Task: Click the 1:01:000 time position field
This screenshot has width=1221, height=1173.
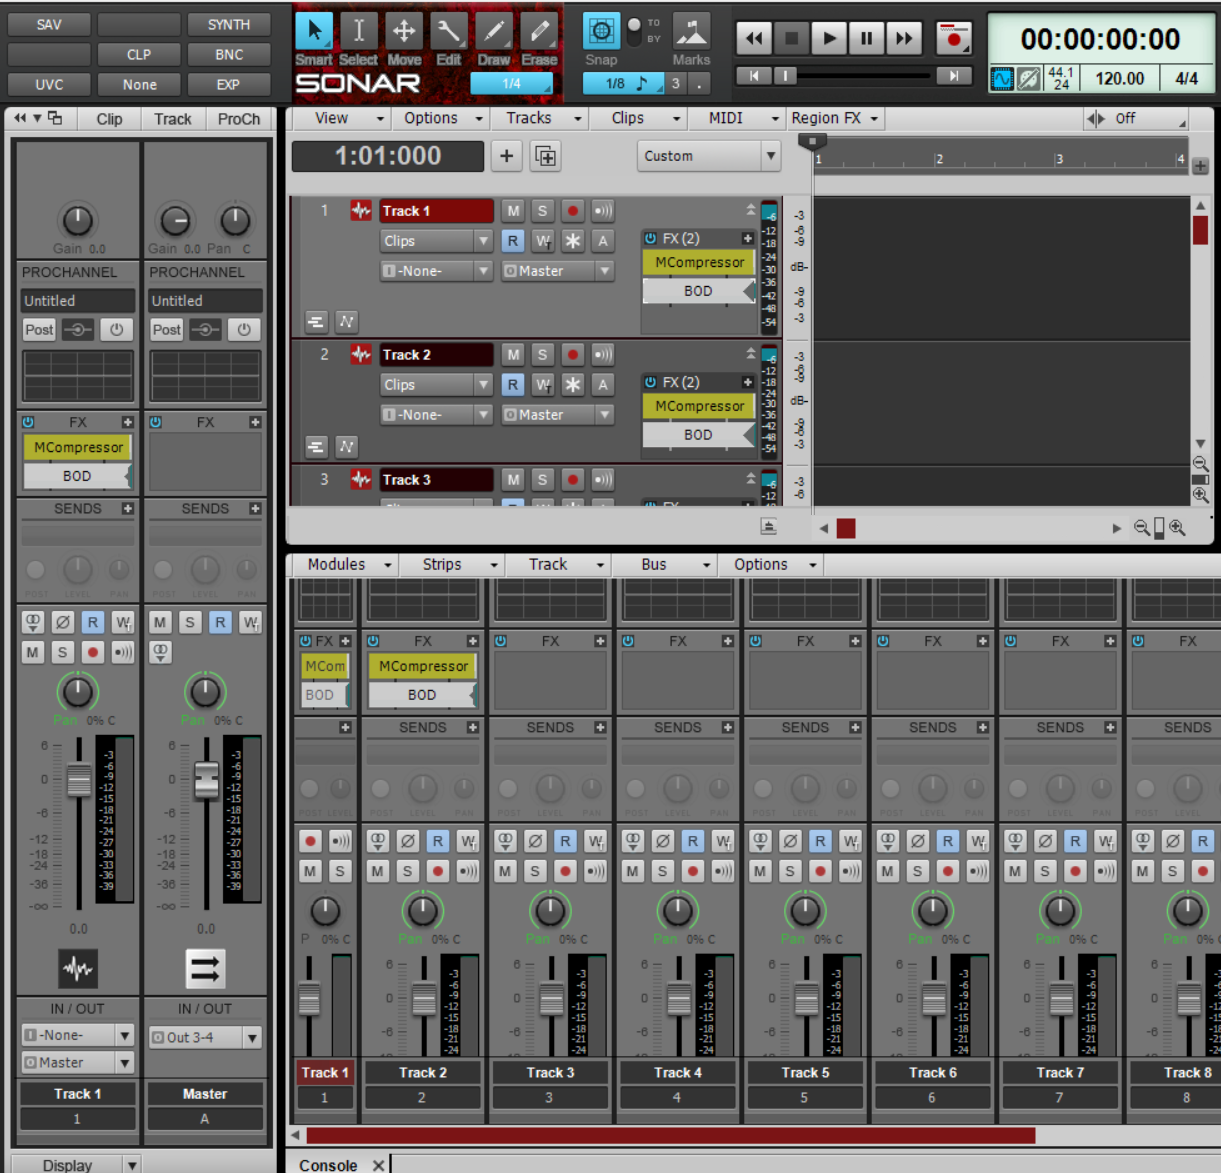Action: click(x=388, y=156)
